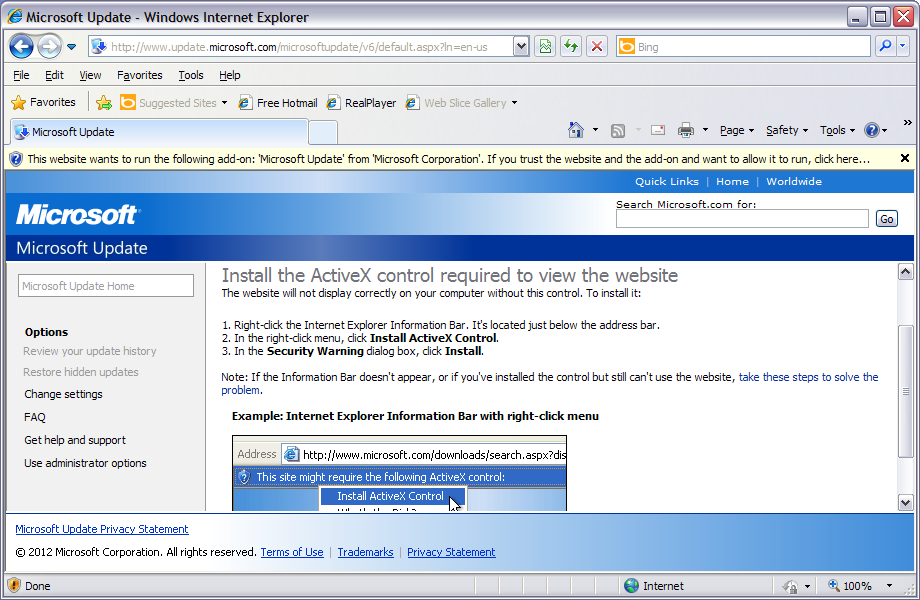The height and width of the screenshot is (600, 920).
Task: Open the Tools command bar menu
Action: 837,130
